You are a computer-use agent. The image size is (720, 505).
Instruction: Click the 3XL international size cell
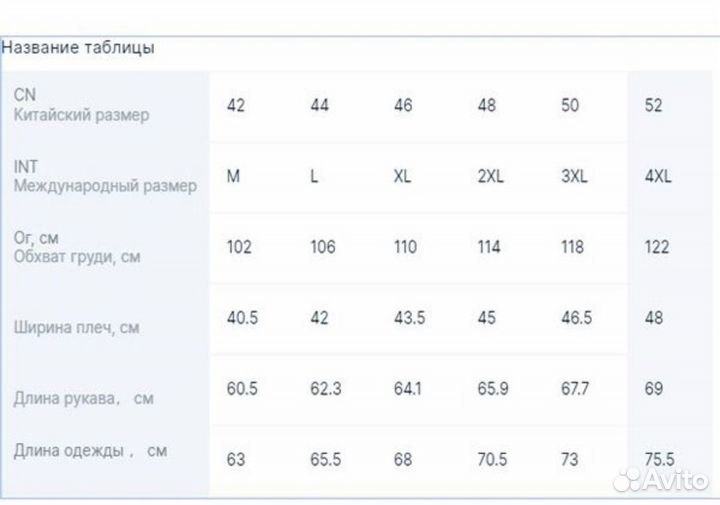[574, 177]
